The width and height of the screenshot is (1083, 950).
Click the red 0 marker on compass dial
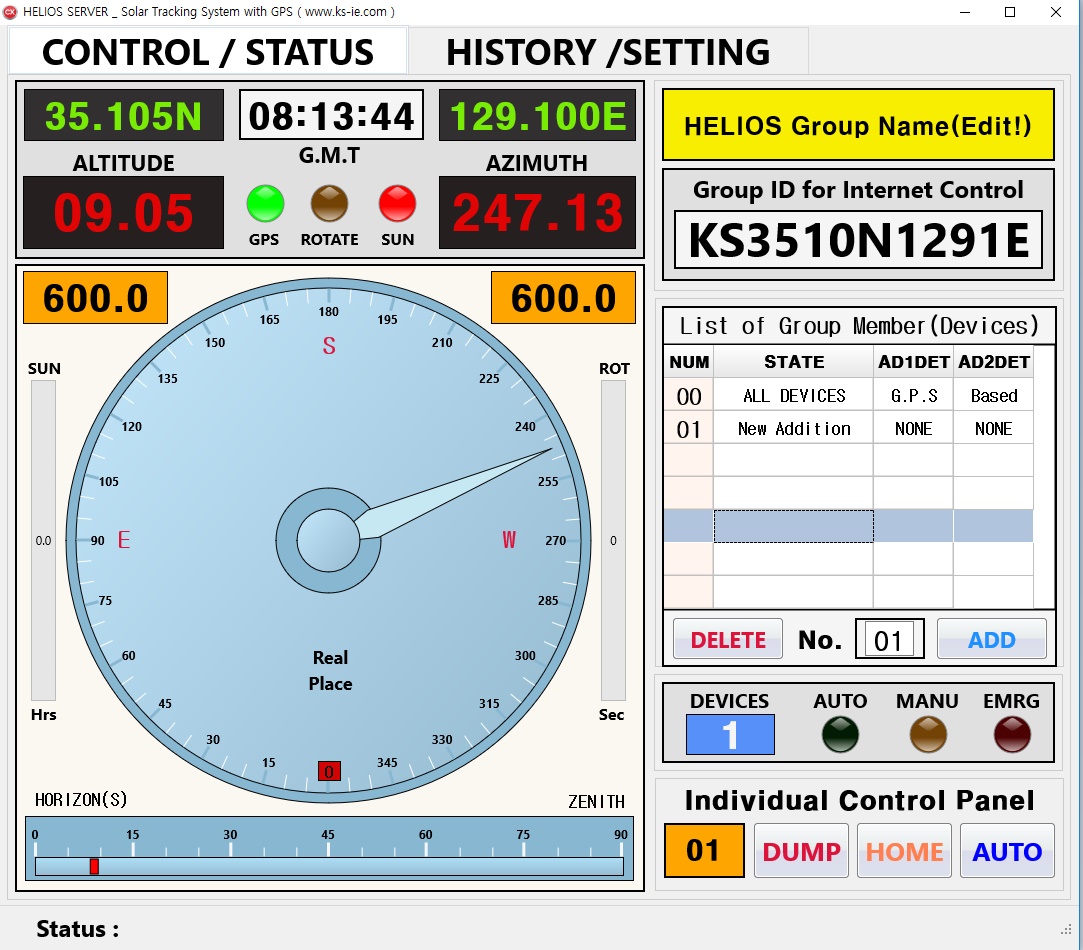(x=329, y=771)
